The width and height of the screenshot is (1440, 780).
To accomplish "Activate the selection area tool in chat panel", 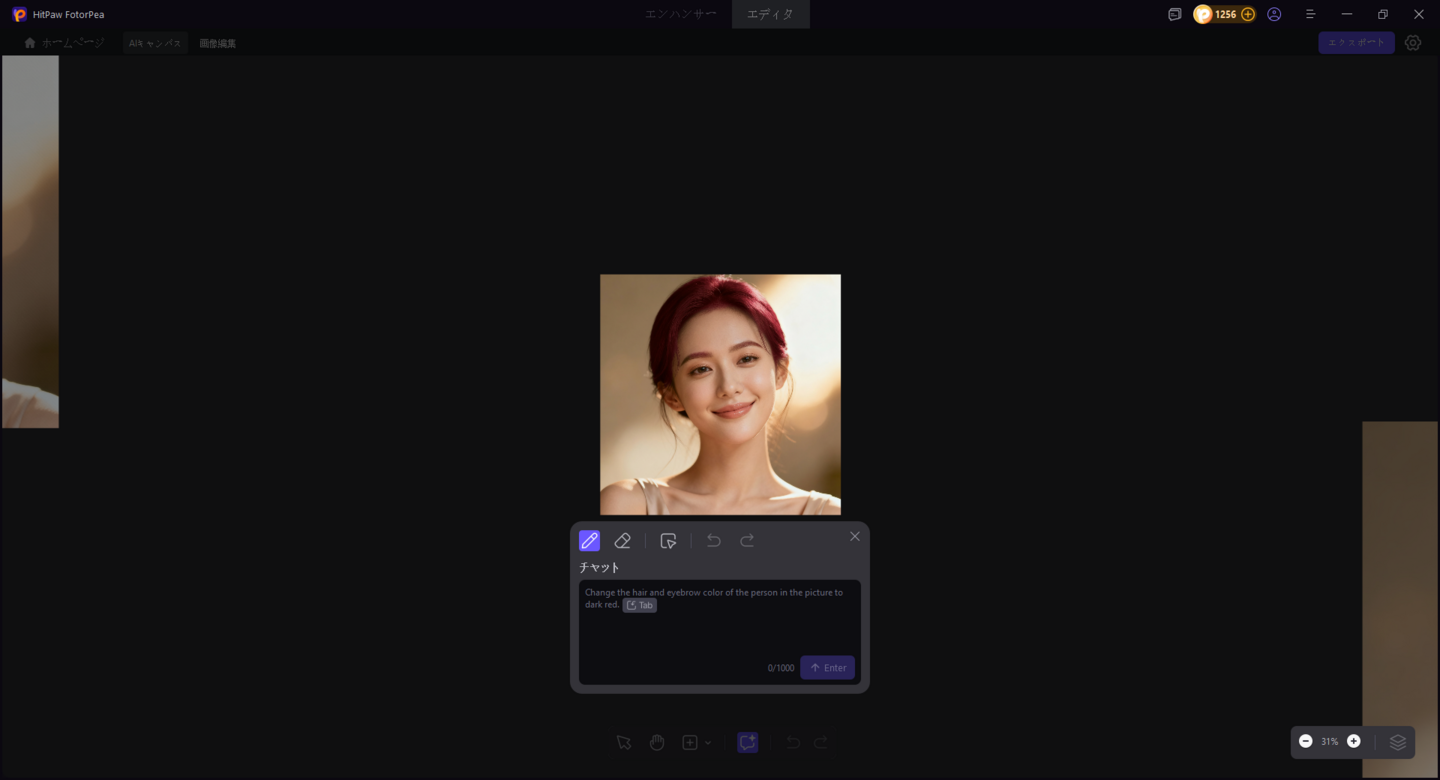I will tap(668, 541).
